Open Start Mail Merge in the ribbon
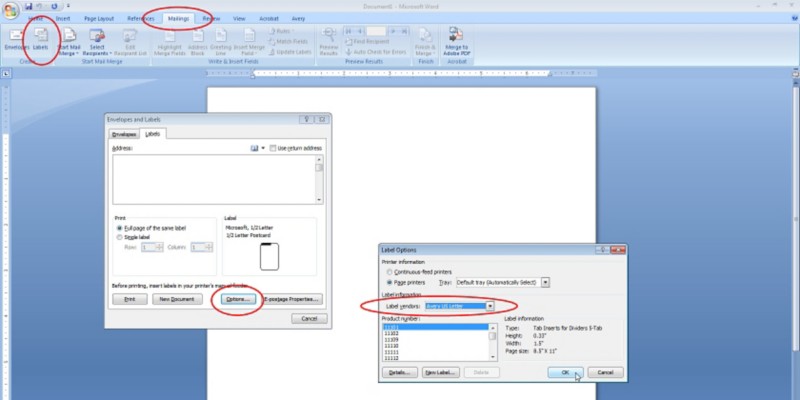 70,42
